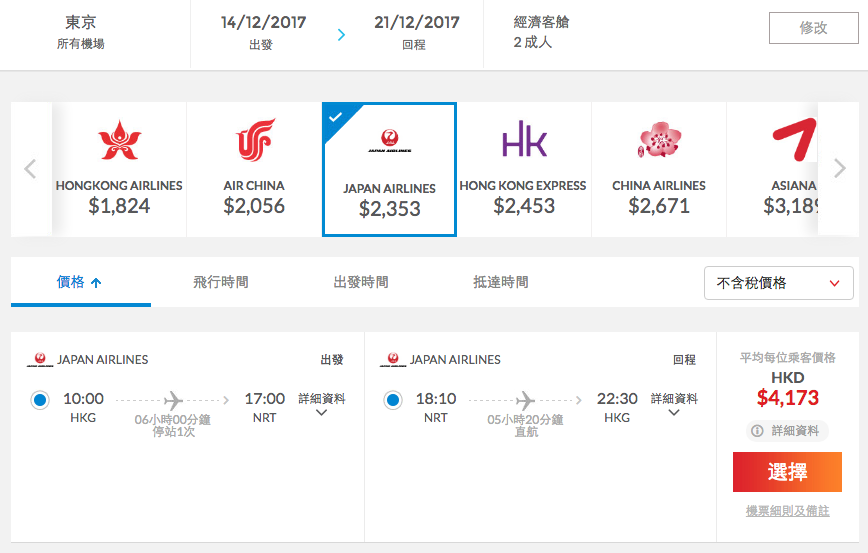
Task: Expand return flight 詳細資料 details
Action: pos(674,404)
